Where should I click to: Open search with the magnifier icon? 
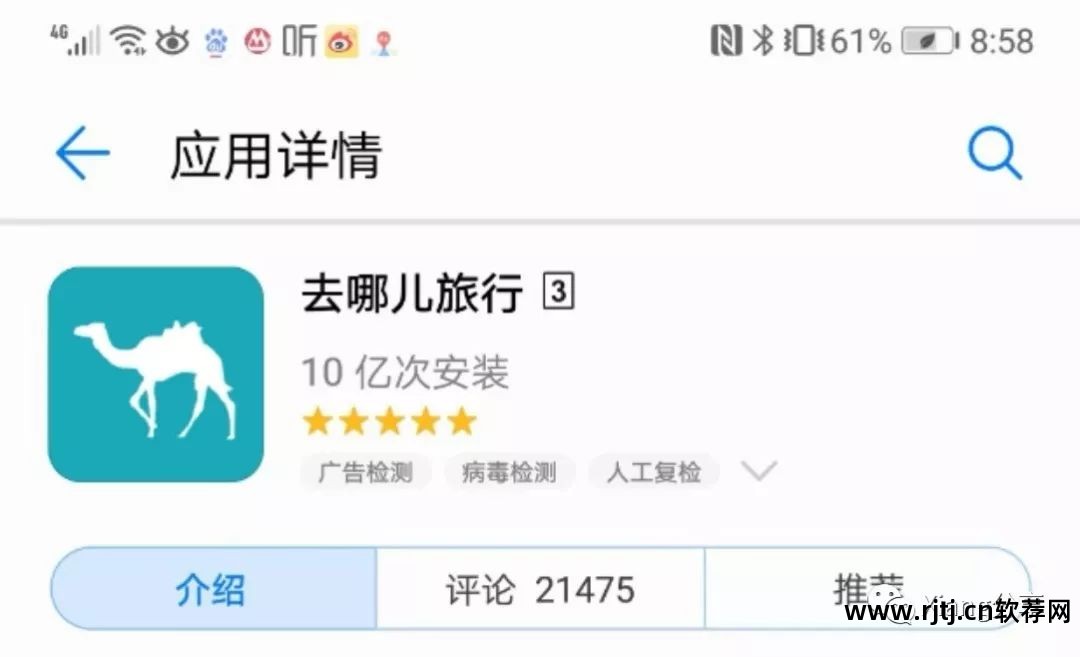995,152
